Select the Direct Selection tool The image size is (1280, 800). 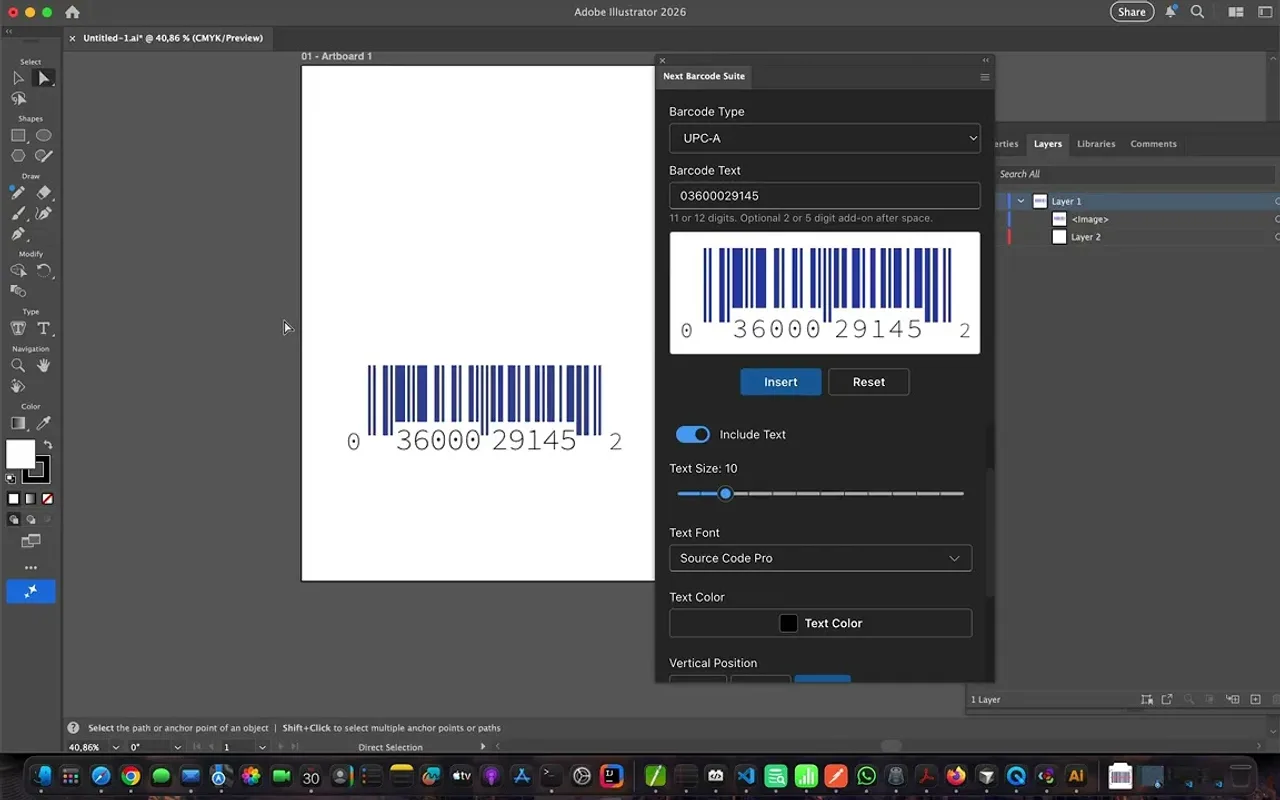[44, 78]
